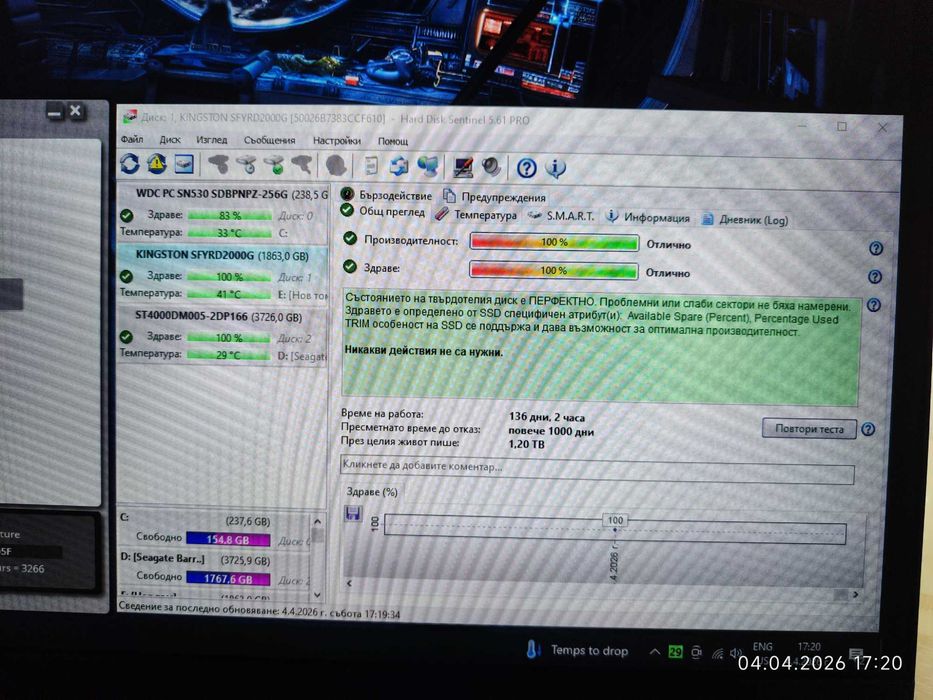Select the Общ преглед tab
933x700 pixels.
(x=383, y=212)
